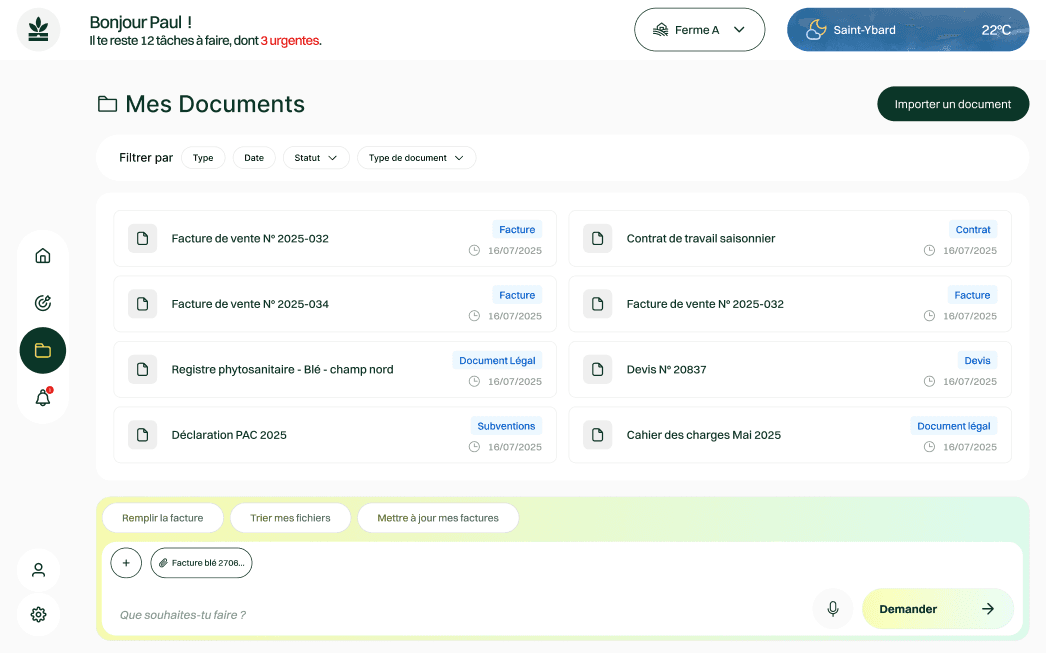Click the arrow icon on Demander button
This screenshot has width=1046, height=653.
click(988, 609)
